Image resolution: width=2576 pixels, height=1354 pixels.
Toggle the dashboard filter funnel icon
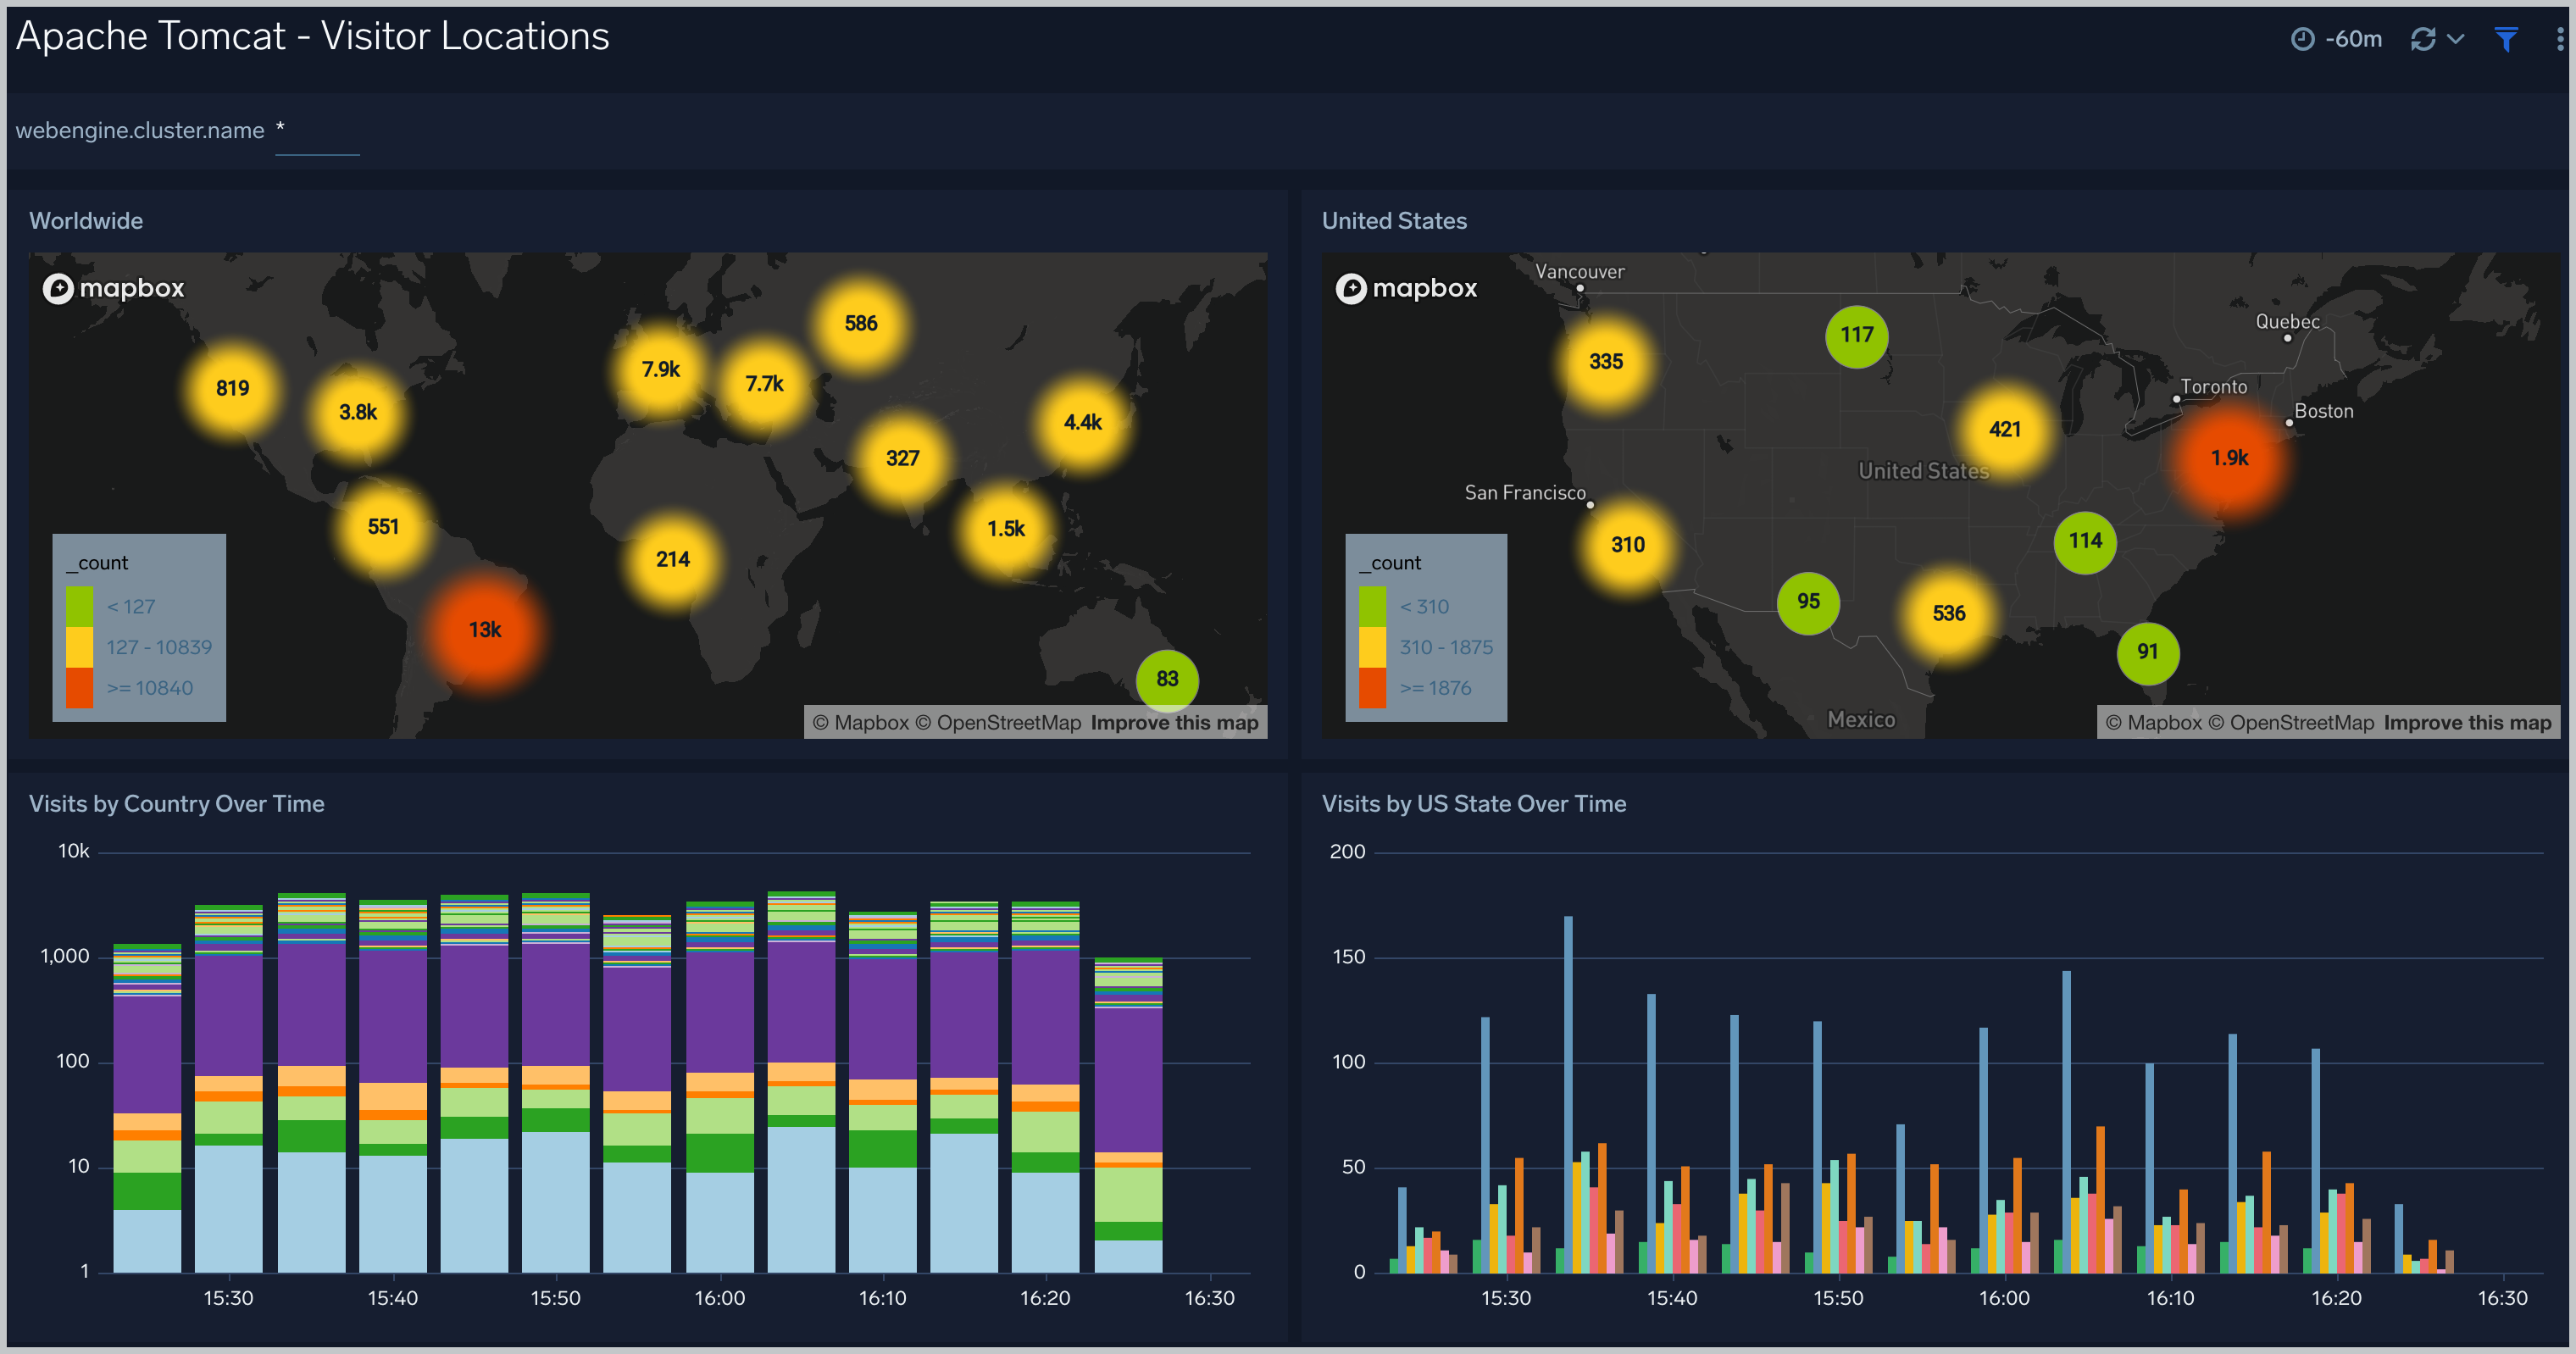[x=2506, y=39]
